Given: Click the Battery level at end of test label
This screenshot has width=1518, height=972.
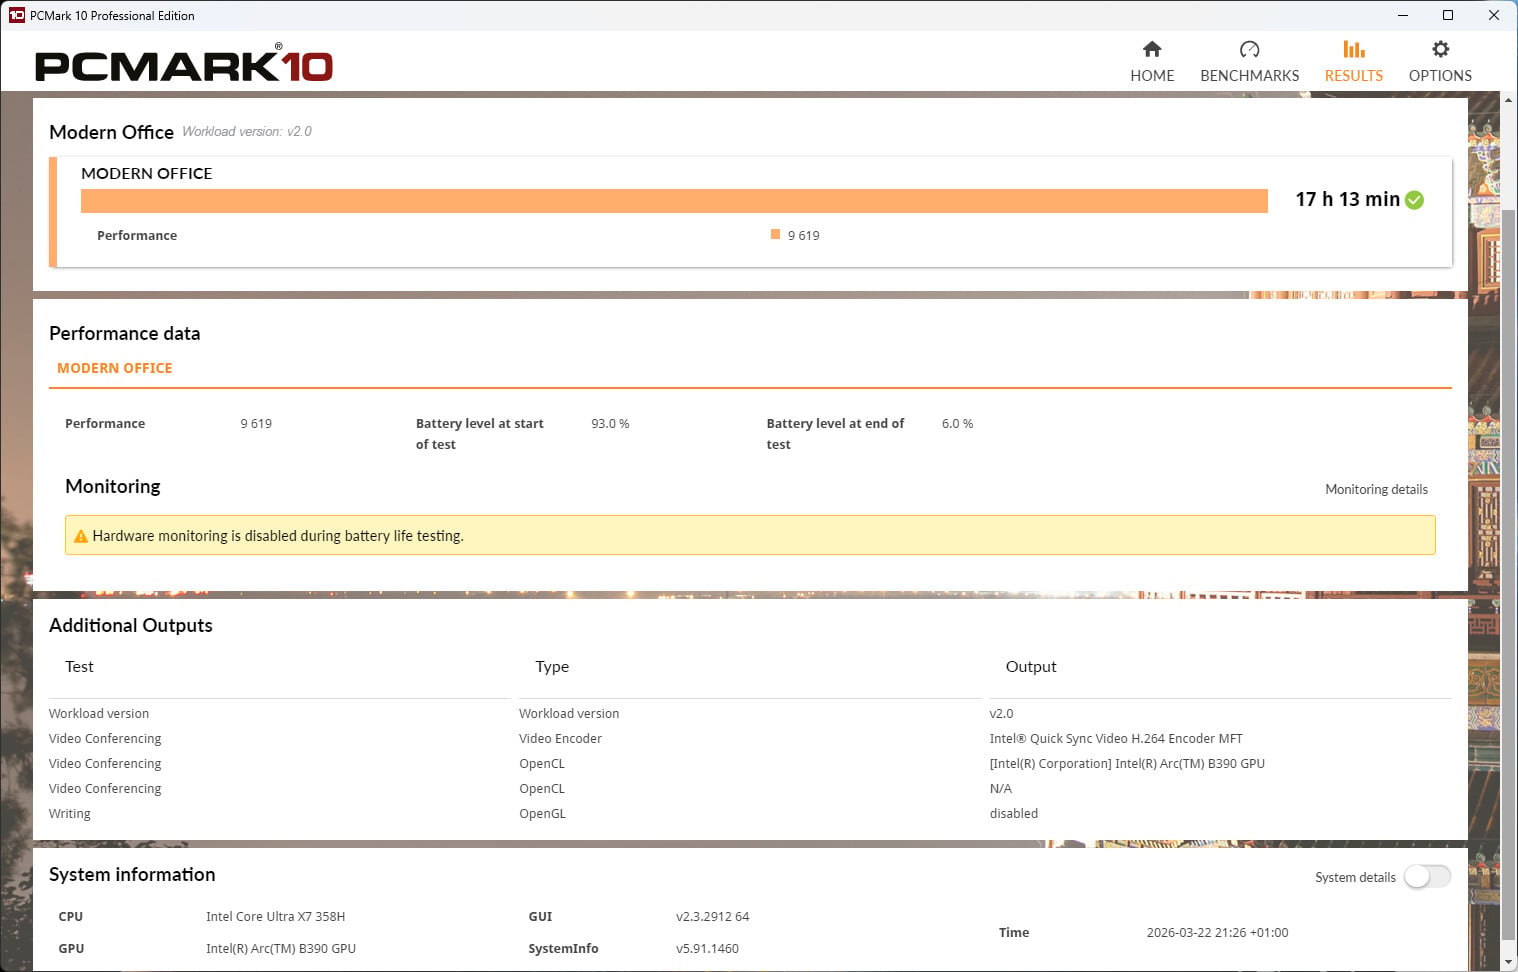Looking at the screenshot, I should pyautogui.click(x=835, y=434).
